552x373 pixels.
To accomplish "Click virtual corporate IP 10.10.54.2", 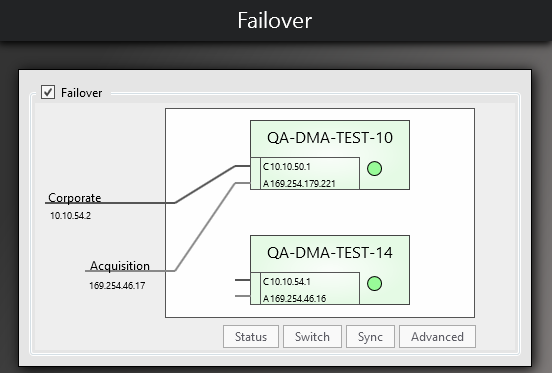I will point(70,216).
